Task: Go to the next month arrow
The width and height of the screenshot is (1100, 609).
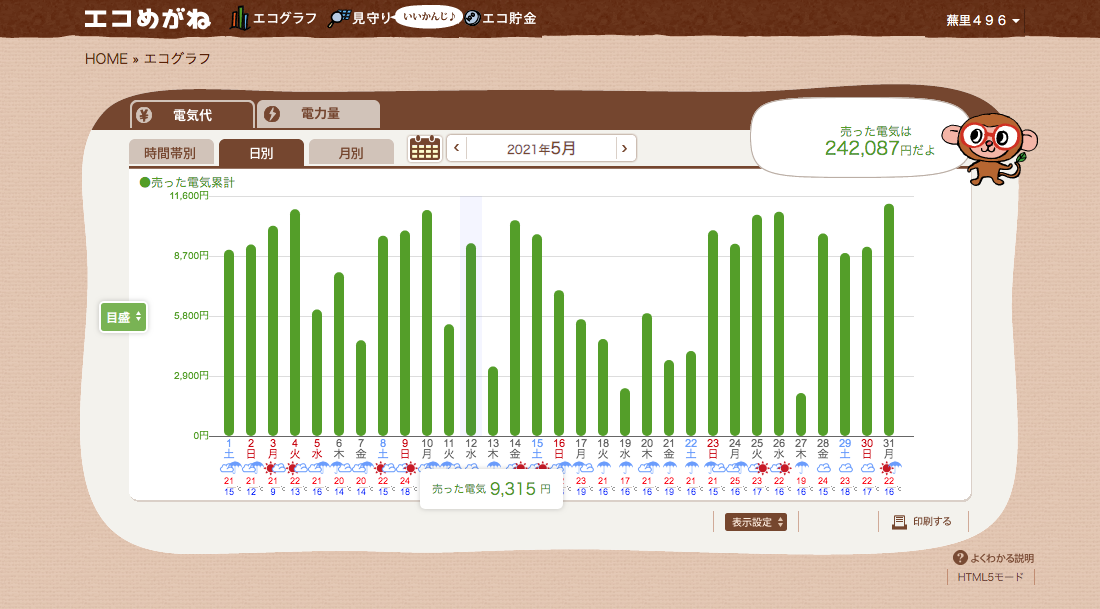Action: click(625, 149)
